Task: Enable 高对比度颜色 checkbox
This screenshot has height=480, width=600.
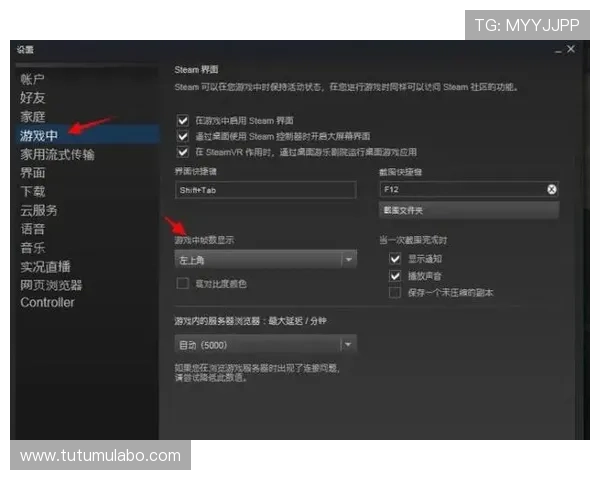Action: [x=183, y=284]
